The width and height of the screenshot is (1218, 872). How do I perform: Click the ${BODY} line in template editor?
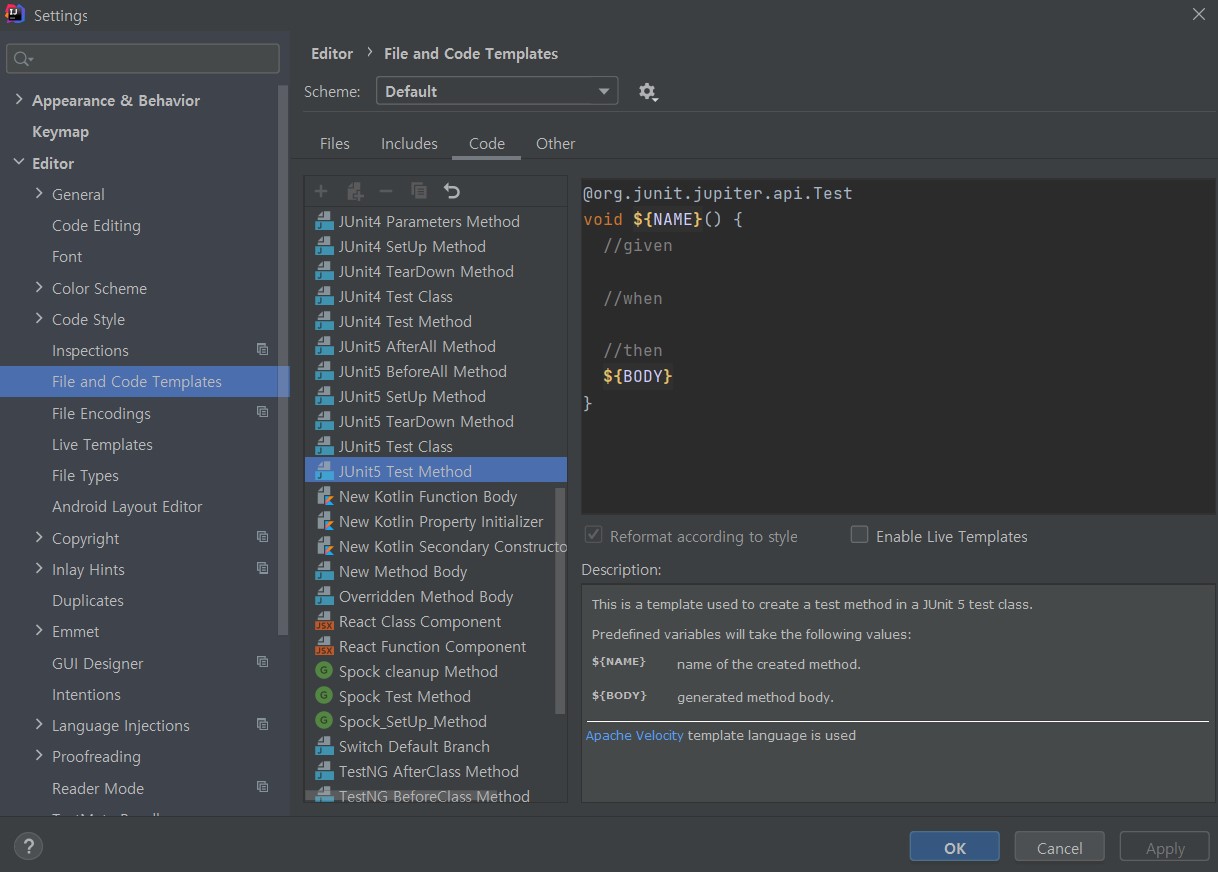(x=638, y=377)
